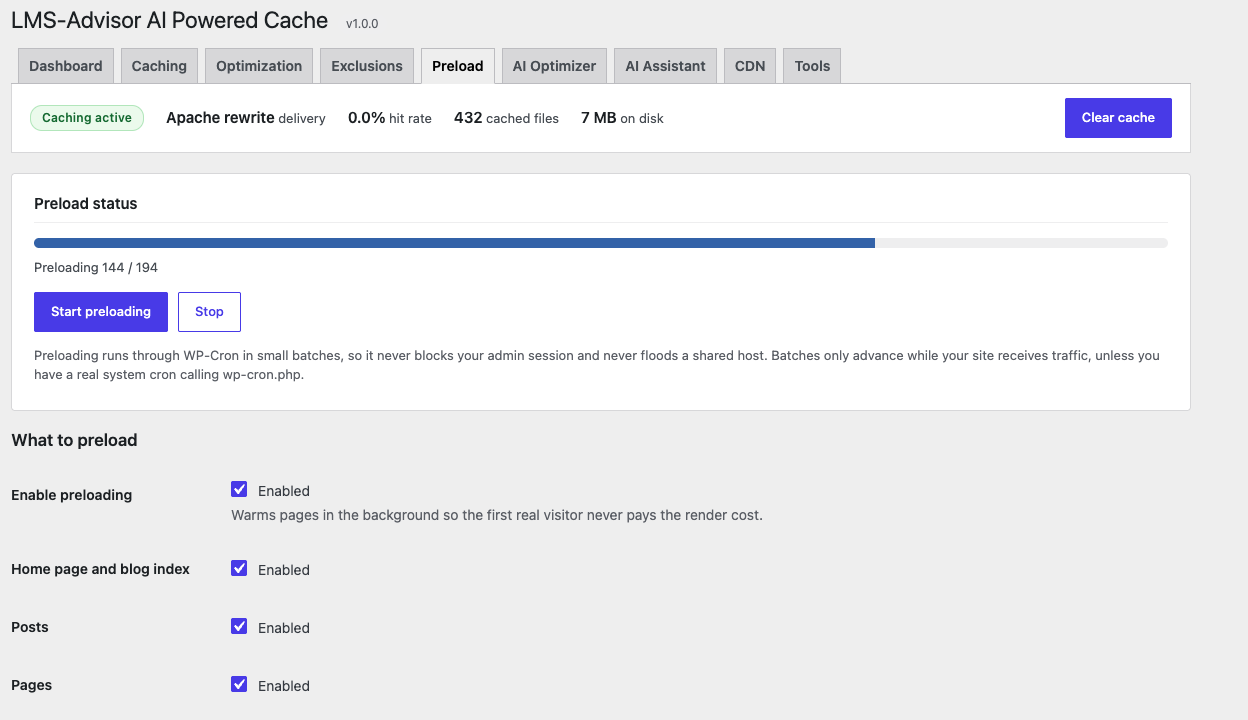This screenshot has width=1248, height=720.
Task: Open the Dashboard tab
Action: (66, 66)
